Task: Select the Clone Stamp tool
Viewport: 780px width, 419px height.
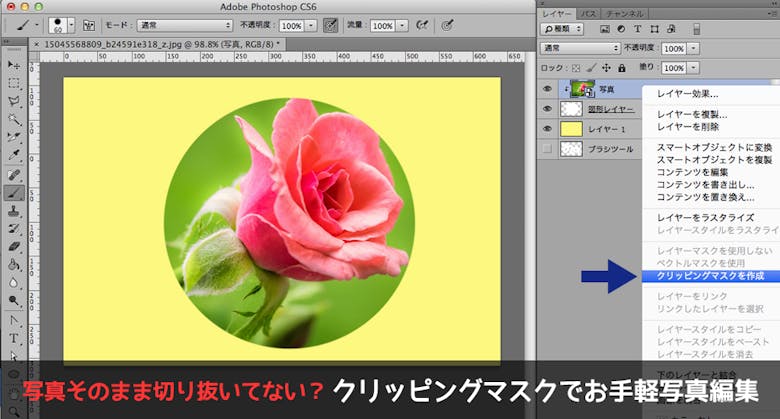Action: point(14,210)
